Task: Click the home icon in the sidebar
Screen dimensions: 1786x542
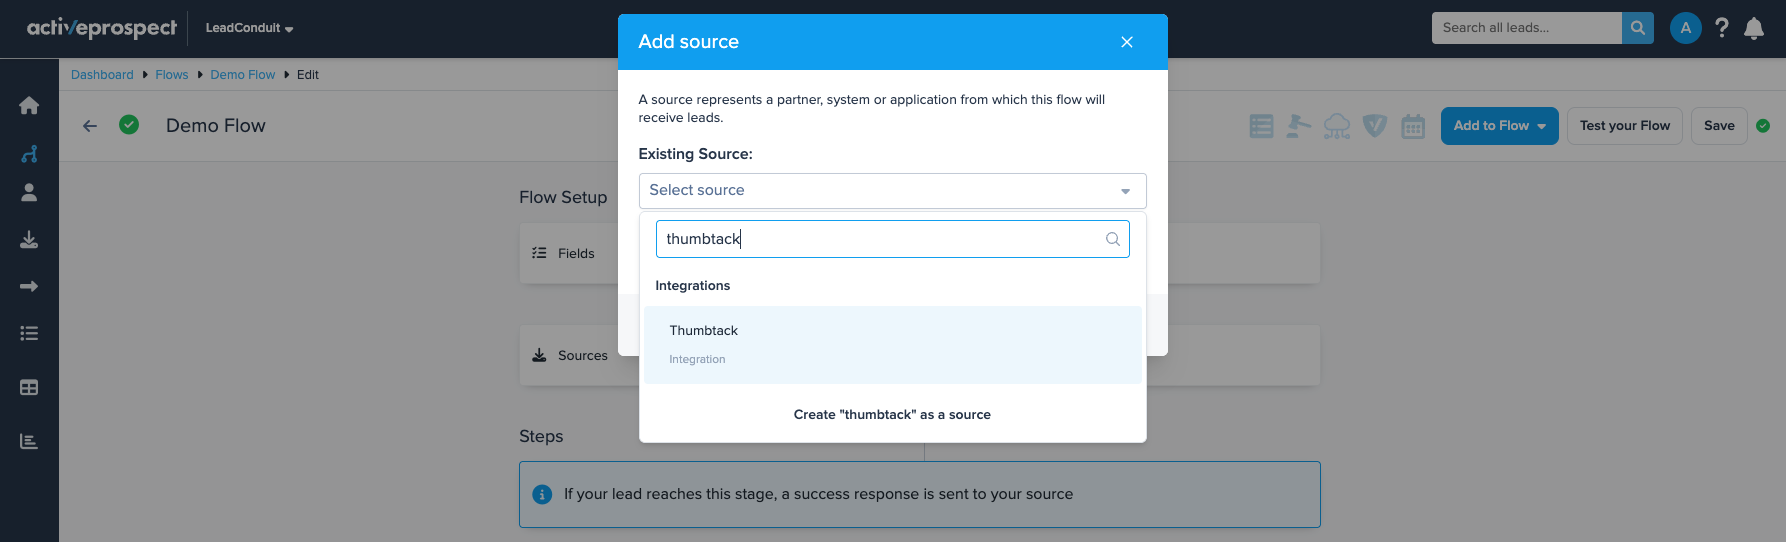Action: (x=29, y=106)
